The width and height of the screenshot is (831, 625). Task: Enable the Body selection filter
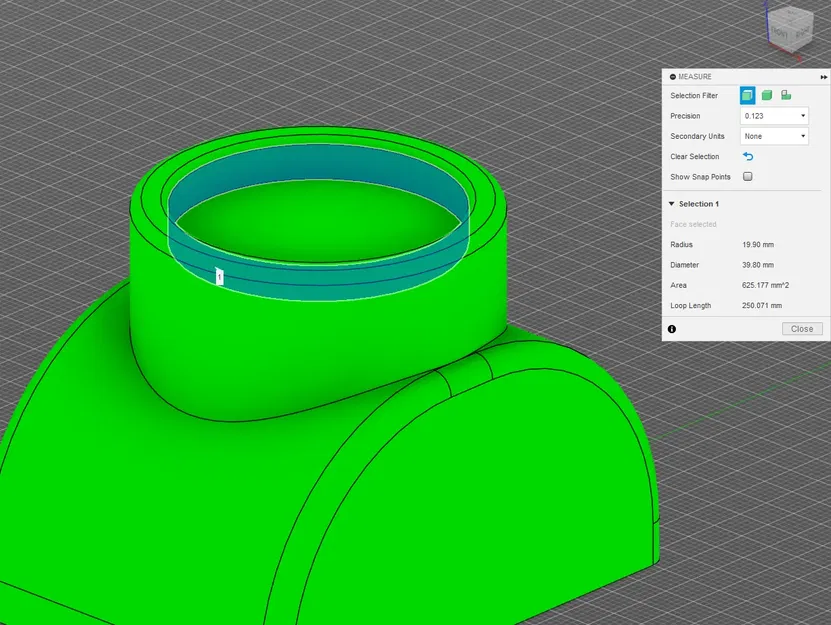pyautogui.click(x=767, y=95)
